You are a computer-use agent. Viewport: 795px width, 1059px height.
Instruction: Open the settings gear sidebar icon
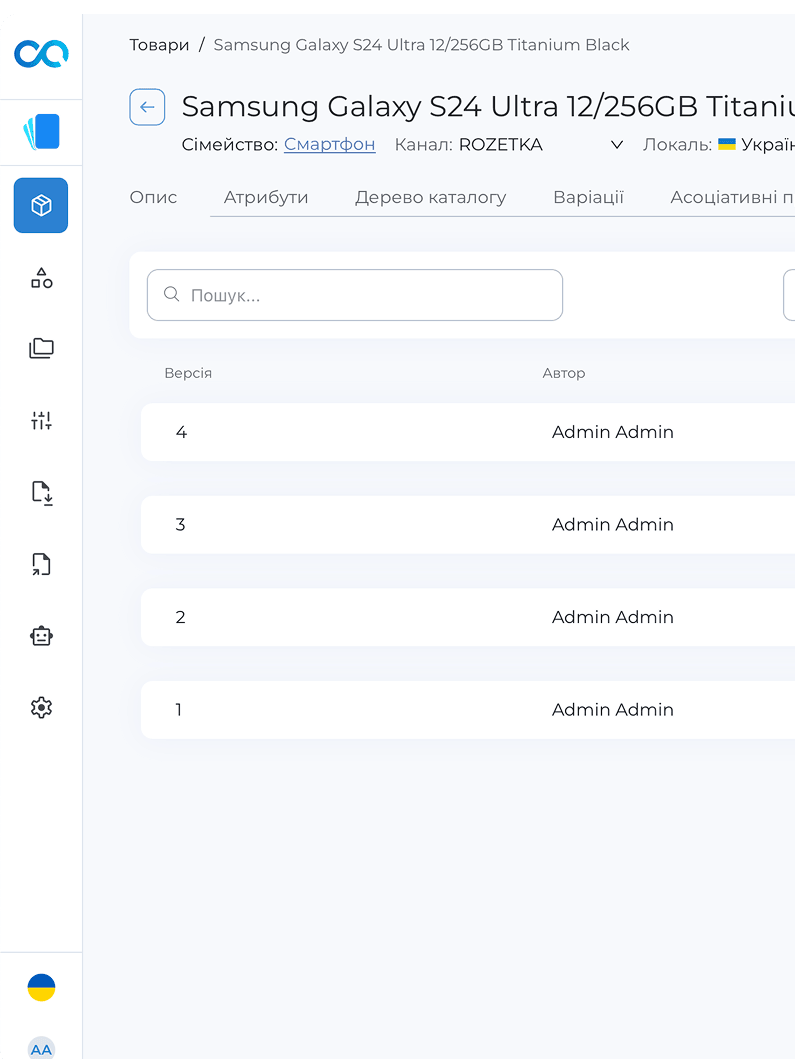(x=41, y=707)
